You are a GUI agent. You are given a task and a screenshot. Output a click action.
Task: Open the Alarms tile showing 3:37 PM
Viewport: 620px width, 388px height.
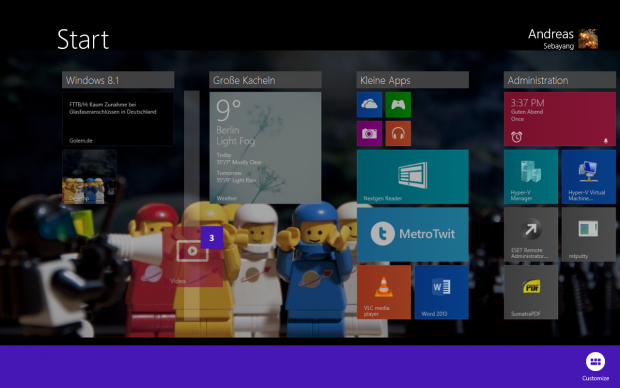[560, 119]
